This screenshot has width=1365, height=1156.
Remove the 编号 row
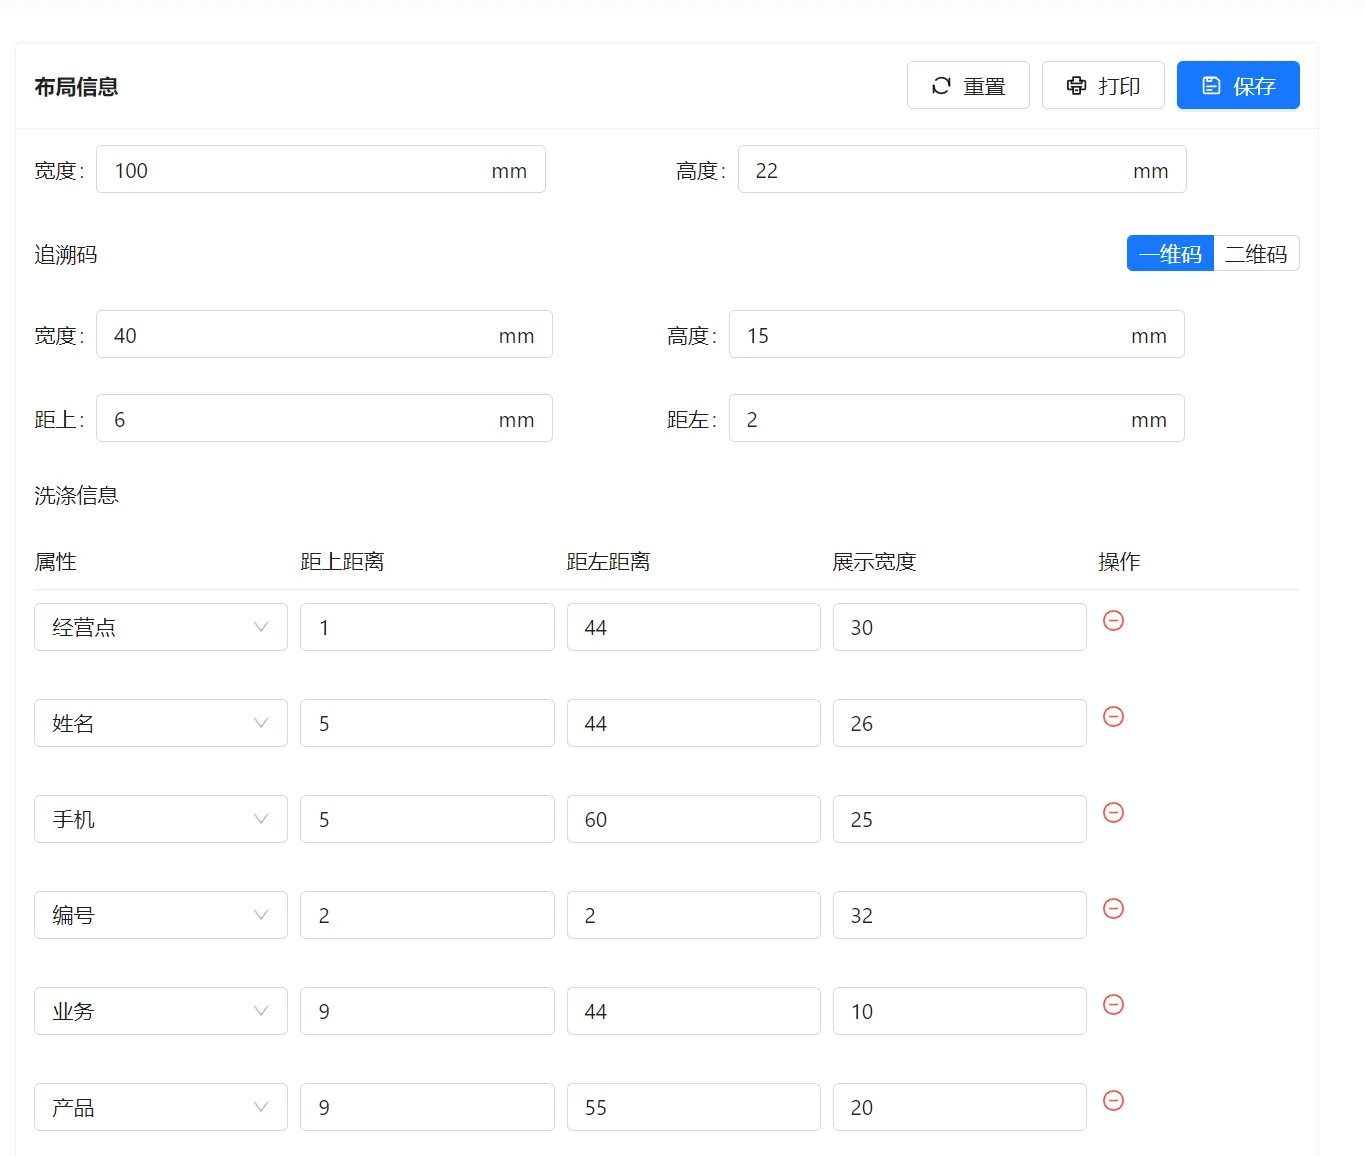coord(1113,909)
